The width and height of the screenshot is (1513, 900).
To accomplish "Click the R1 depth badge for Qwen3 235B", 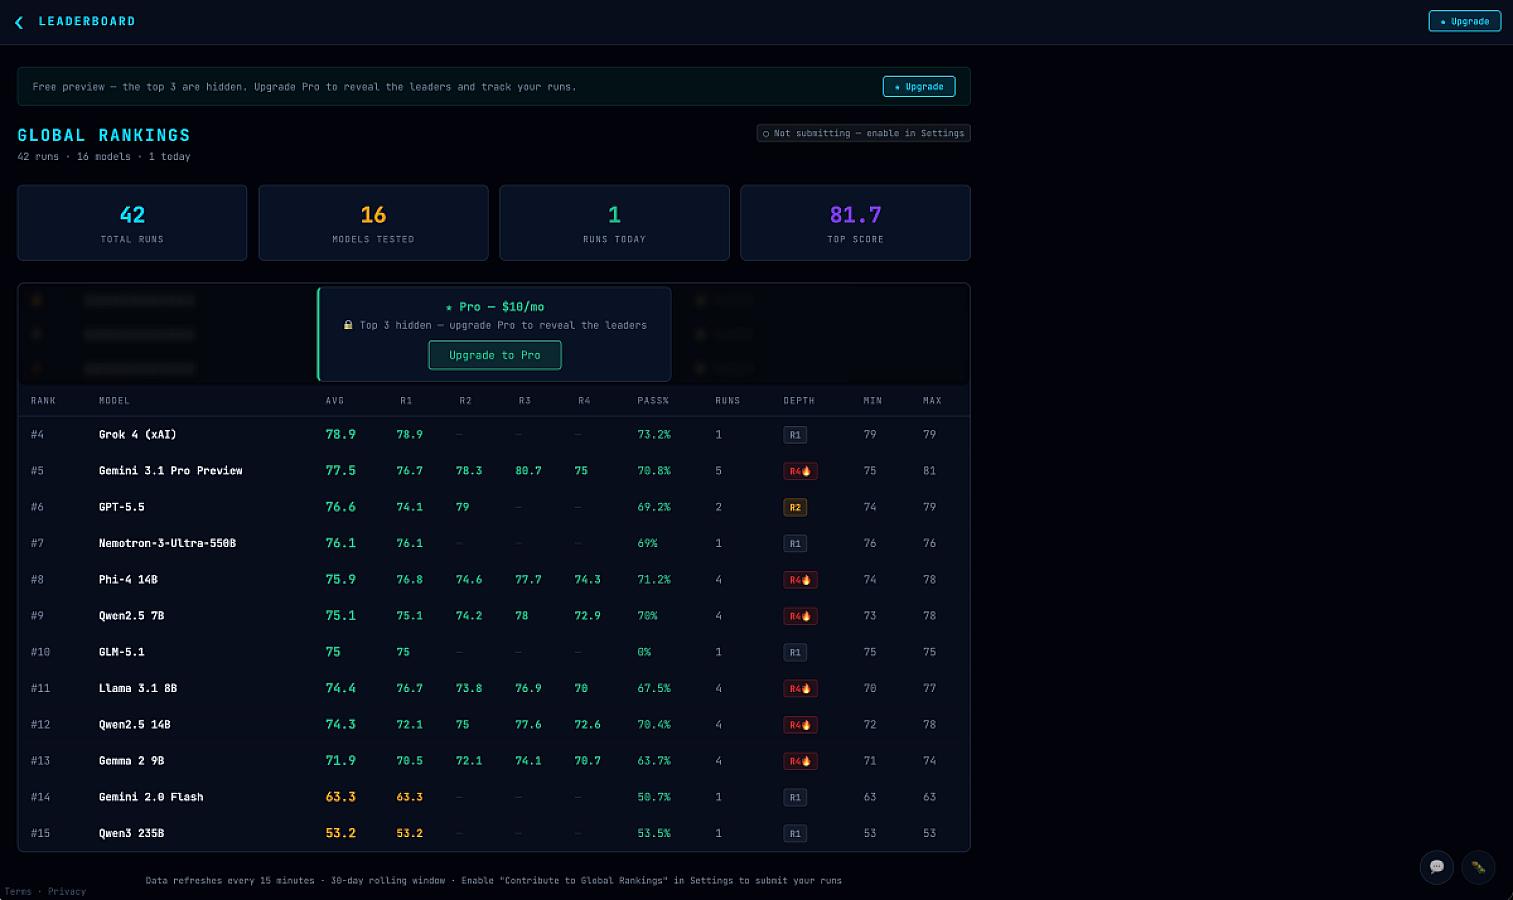I will coord(795,833).
